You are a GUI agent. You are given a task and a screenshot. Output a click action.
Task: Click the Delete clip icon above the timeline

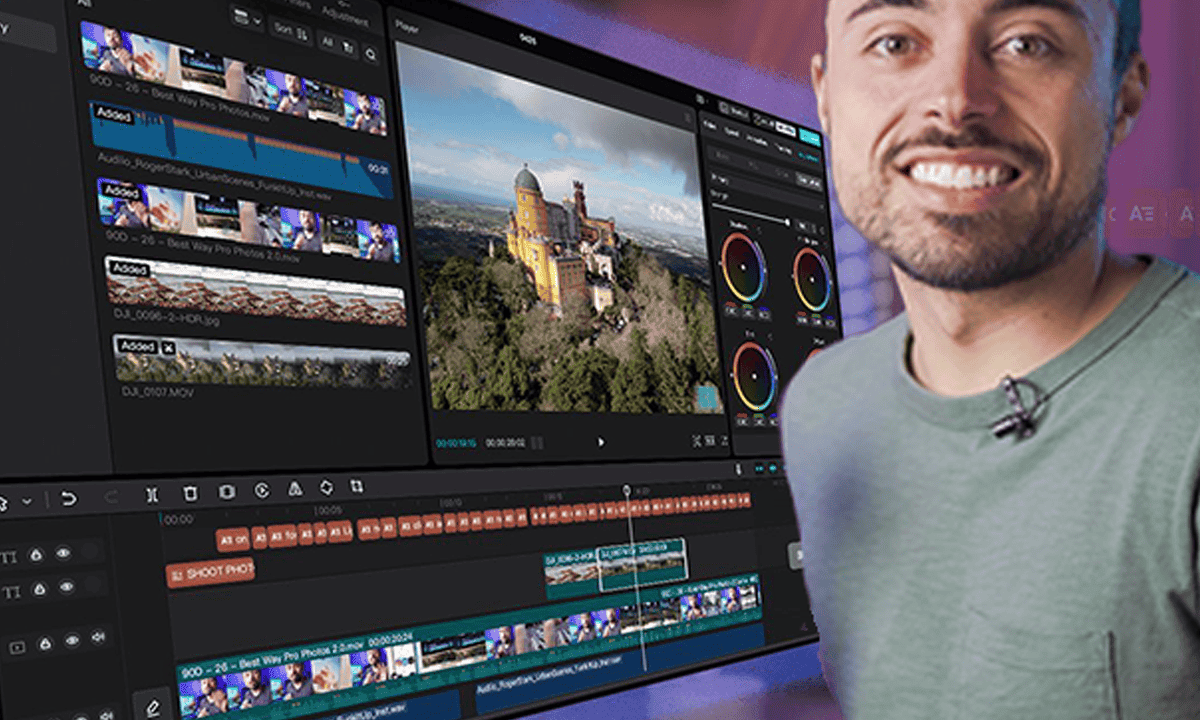[x=190, y=490]
